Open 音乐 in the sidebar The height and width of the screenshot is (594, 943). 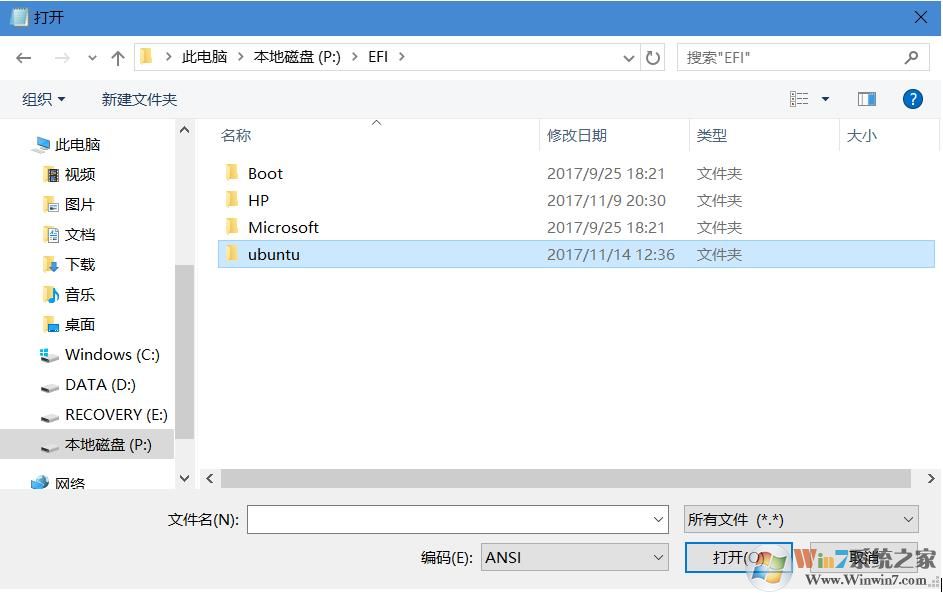tap(79, 295)
